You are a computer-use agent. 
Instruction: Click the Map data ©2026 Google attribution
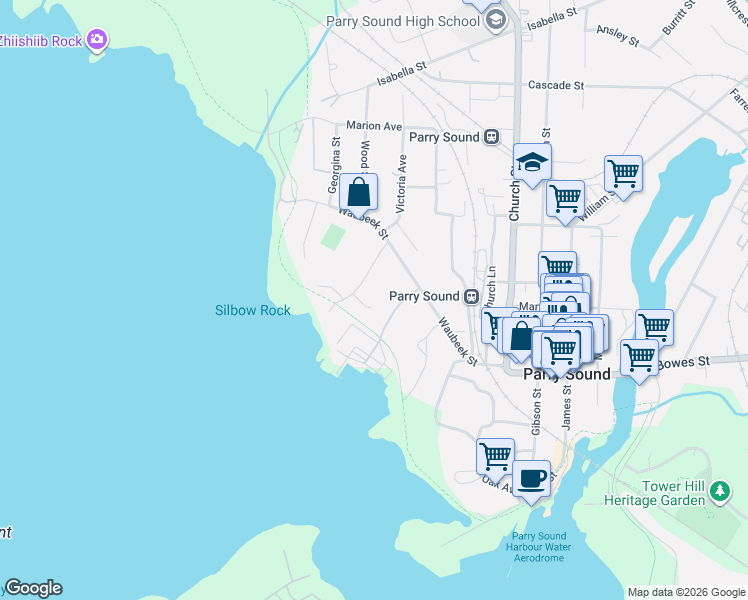tap(686, 592)
